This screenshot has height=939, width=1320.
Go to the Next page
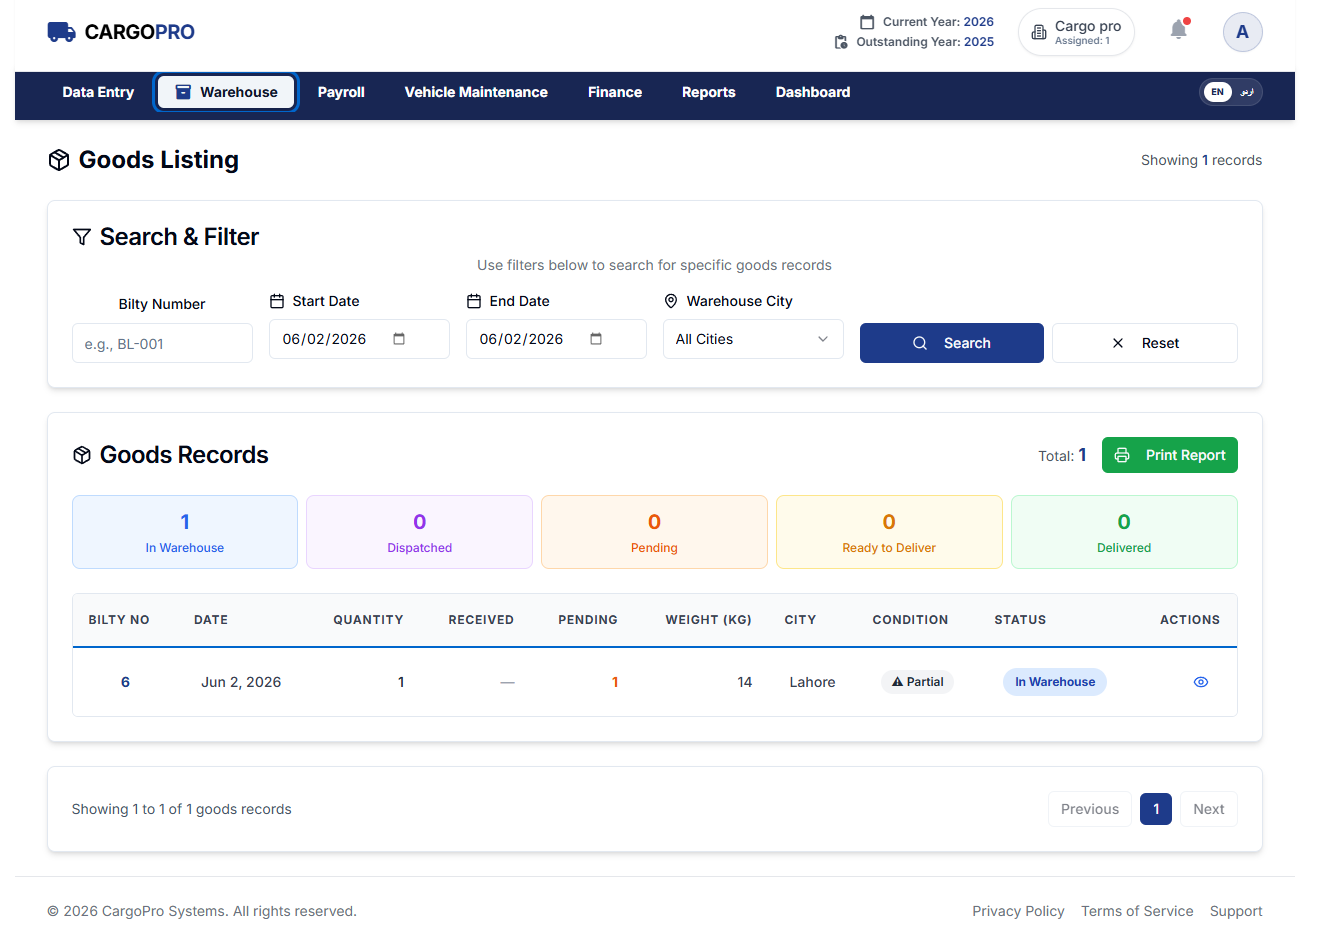click(x=1209, y=809)
